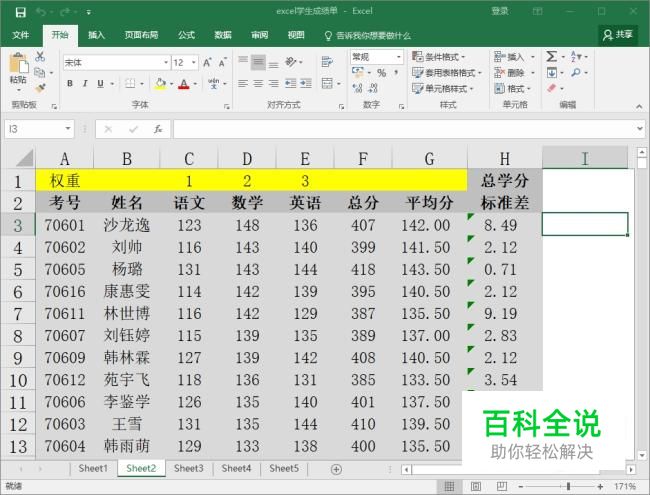Click the Decrease Decimal icon
Image resolution: width=650 pixels, height=495 pixels.
coord(373,88)
